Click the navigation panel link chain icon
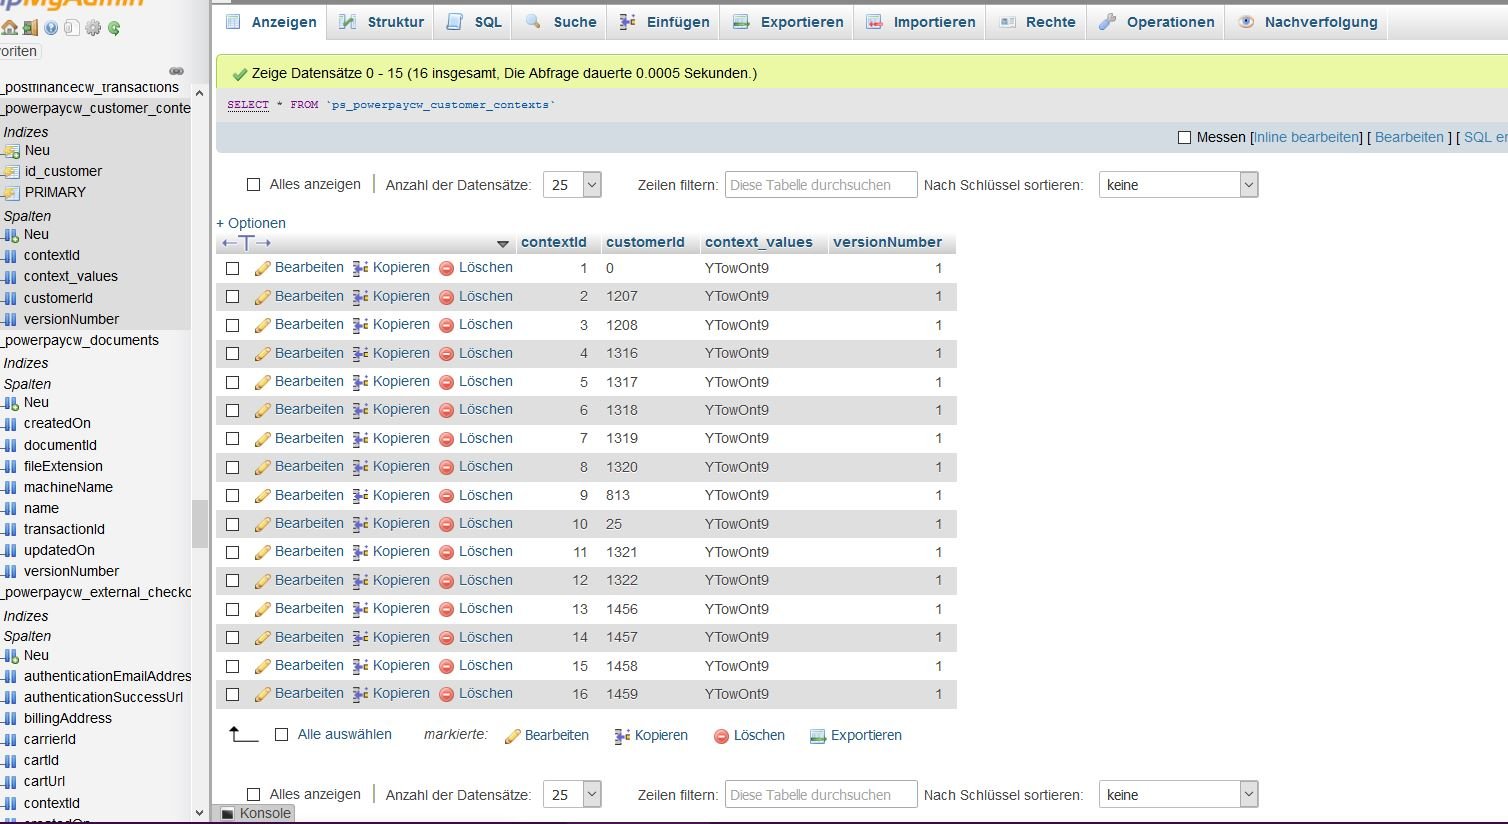The height and width of the screenshot is (824, 1508). pyautogui.click(x=176, y=71)
